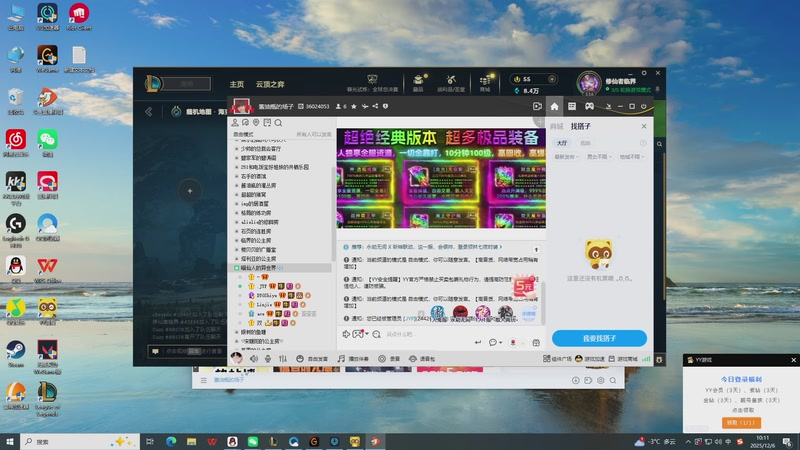Click the orange claim button in YY游戏 popup
800x450 pixels.
coord(741,422)
